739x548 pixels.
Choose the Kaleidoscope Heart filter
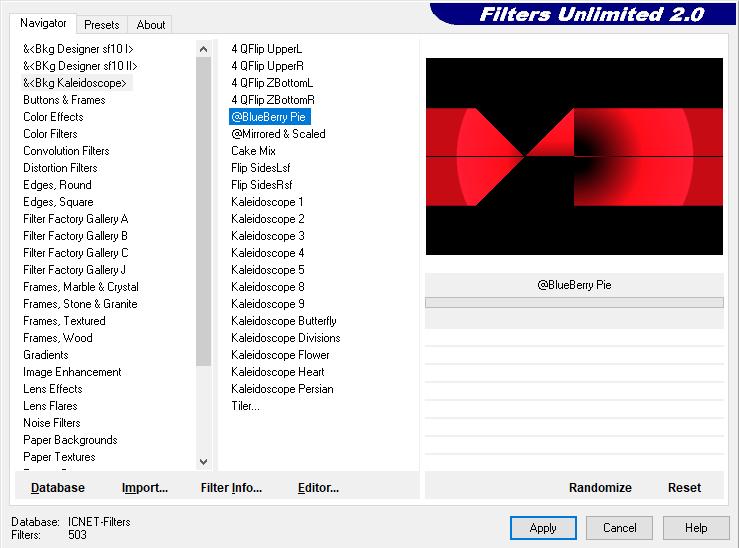tap(278, 372)
